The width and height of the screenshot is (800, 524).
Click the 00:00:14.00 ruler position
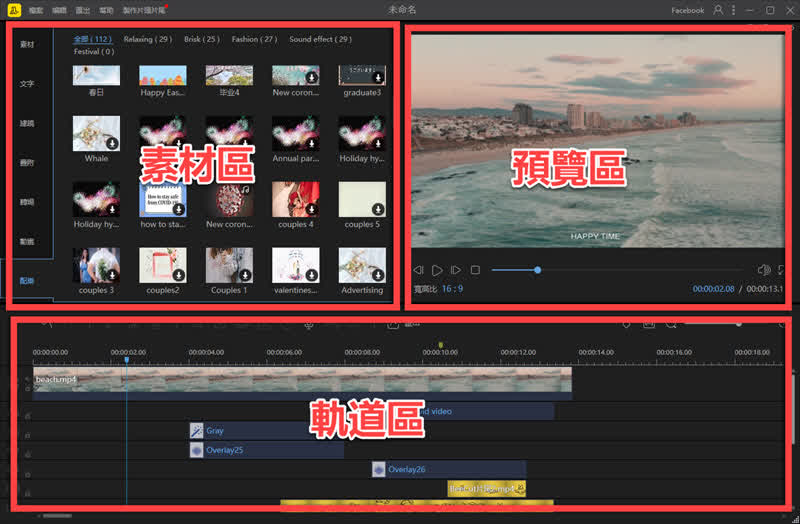(596, 352)
